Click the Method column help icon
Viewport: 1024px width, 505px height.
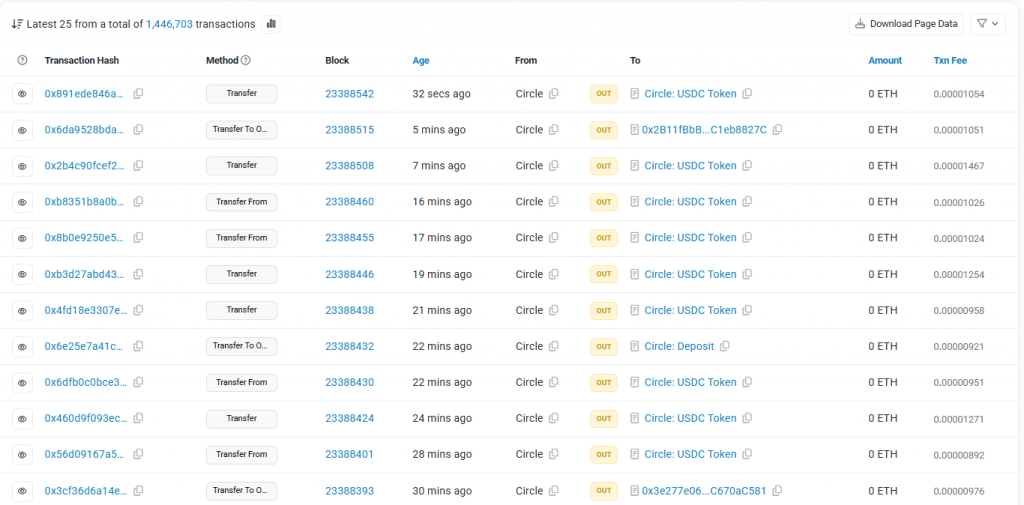point(246,60)
